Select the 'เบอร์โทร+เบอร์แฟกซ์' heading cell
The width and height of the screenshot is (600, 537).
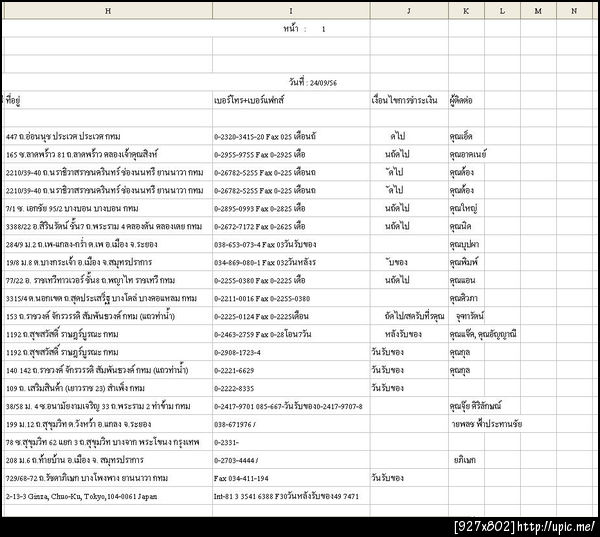tap(291, 100)
